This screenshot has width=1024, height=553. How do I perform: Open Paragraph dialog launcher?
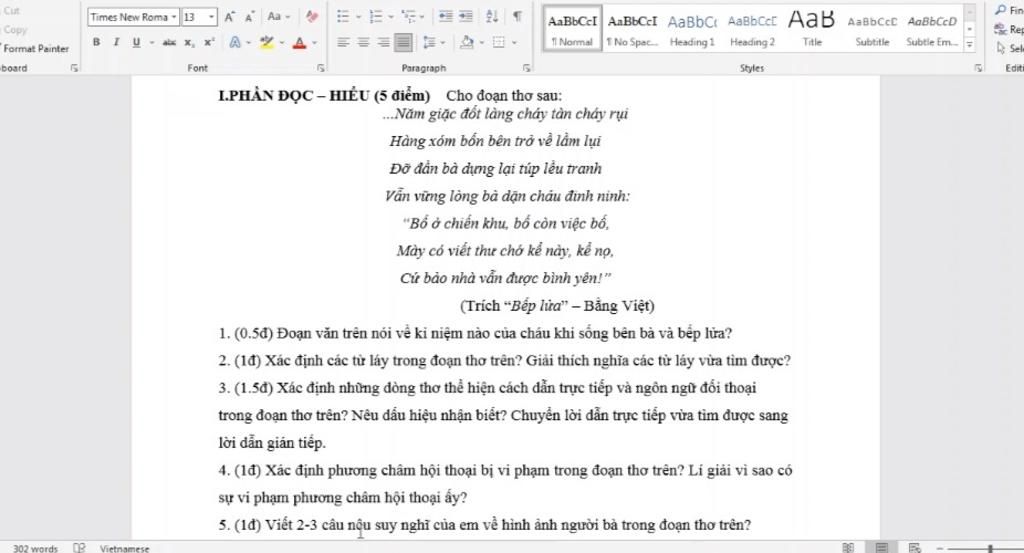click(526, 68)
